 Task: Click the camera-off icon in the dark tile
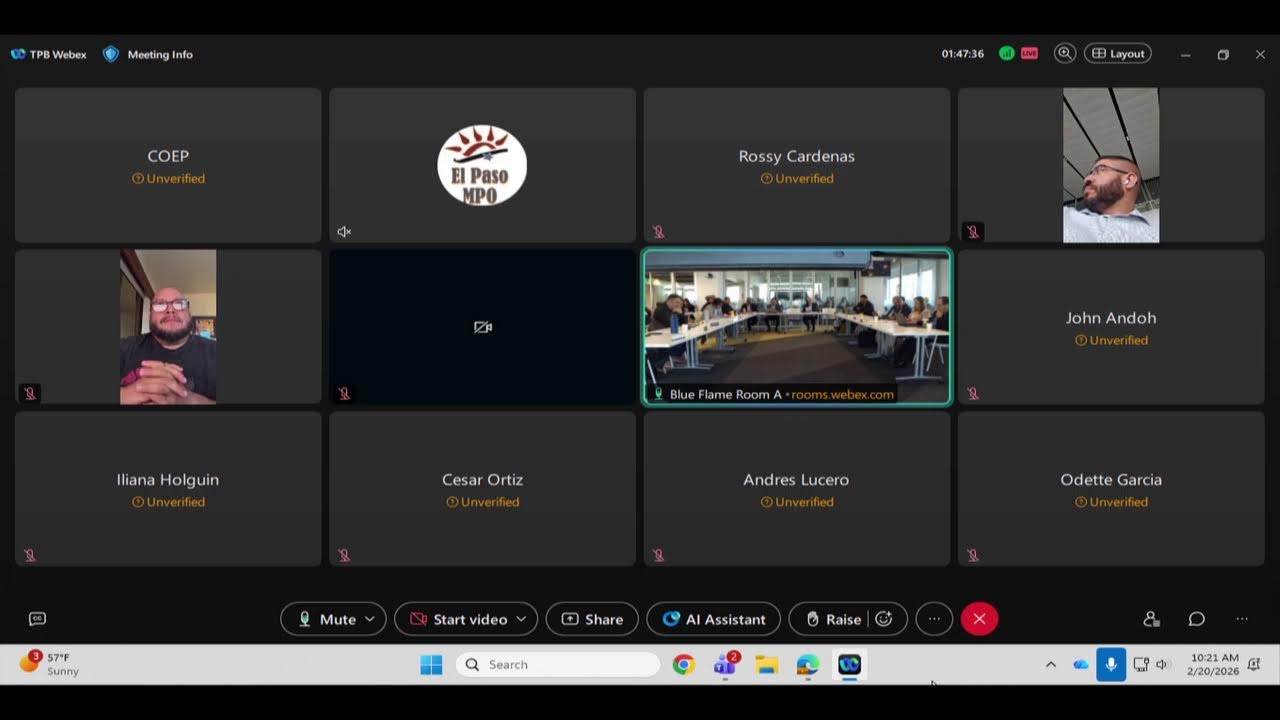482,327
